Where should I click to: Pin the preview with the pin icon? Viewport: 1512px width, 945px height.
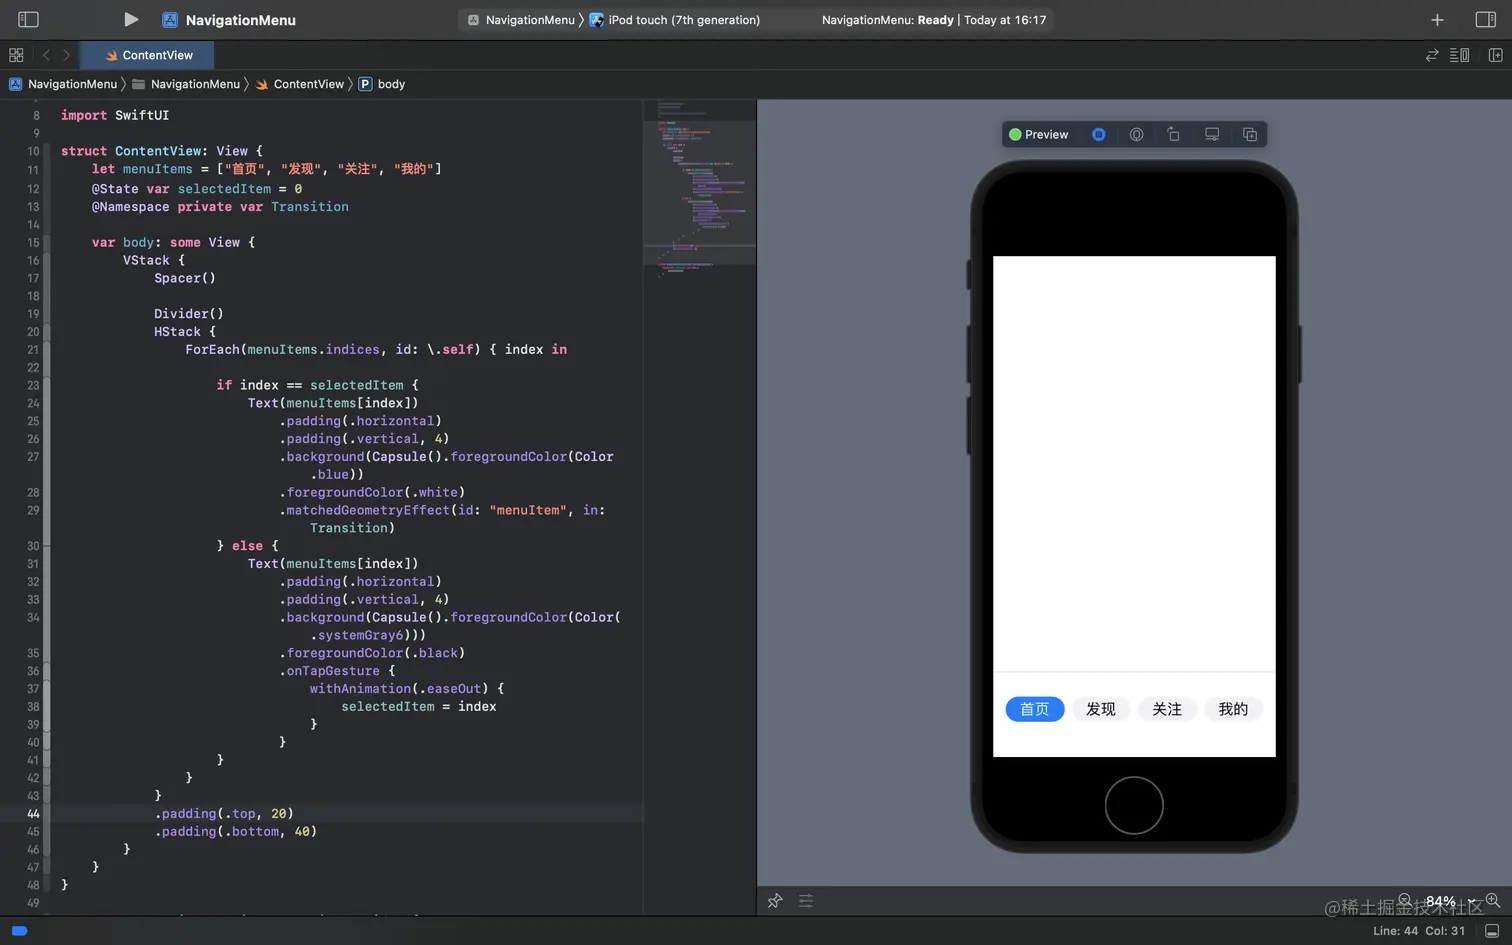[x=775, y=901]
